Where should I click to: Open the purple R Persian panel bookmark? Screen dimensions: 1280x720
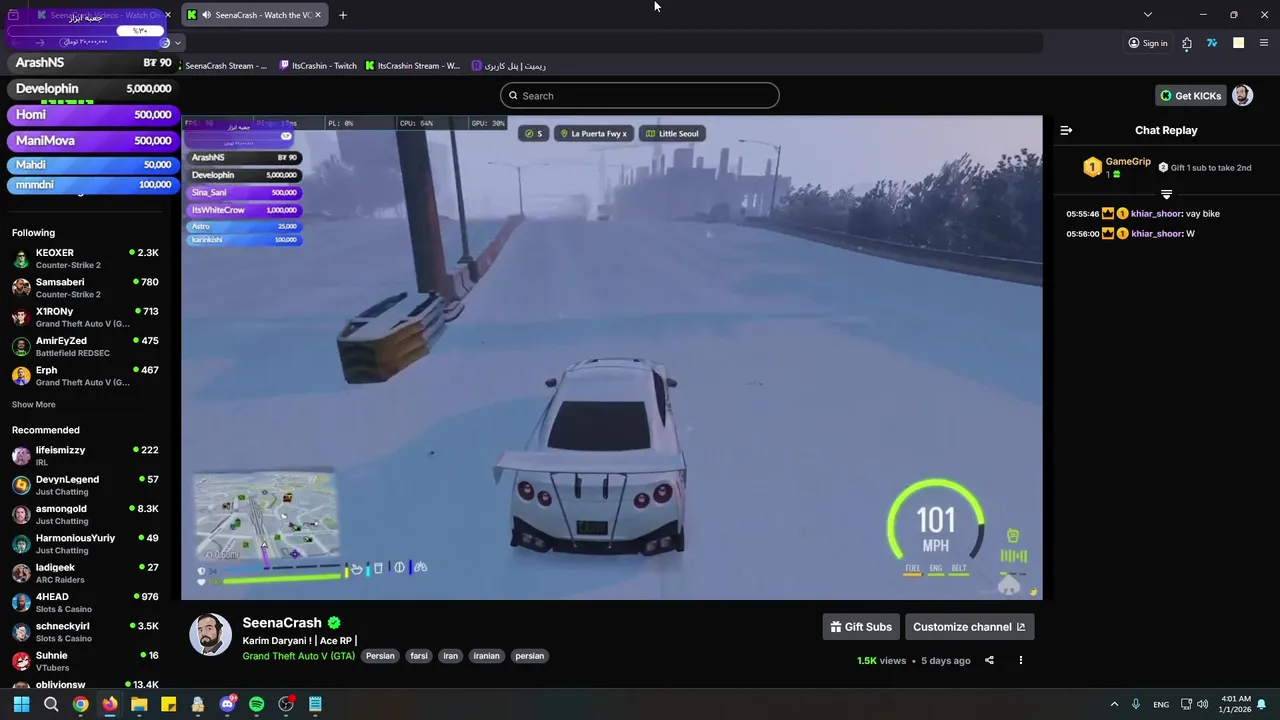[509, 66]
